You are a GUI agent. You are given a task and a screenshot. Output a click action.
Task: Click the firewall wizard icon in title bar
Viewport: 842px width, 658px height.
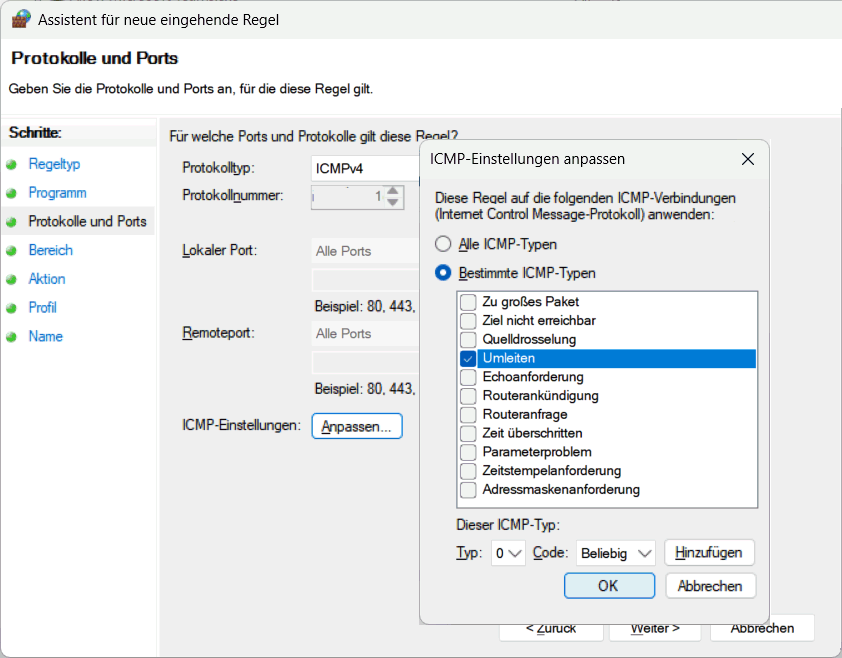21,20
